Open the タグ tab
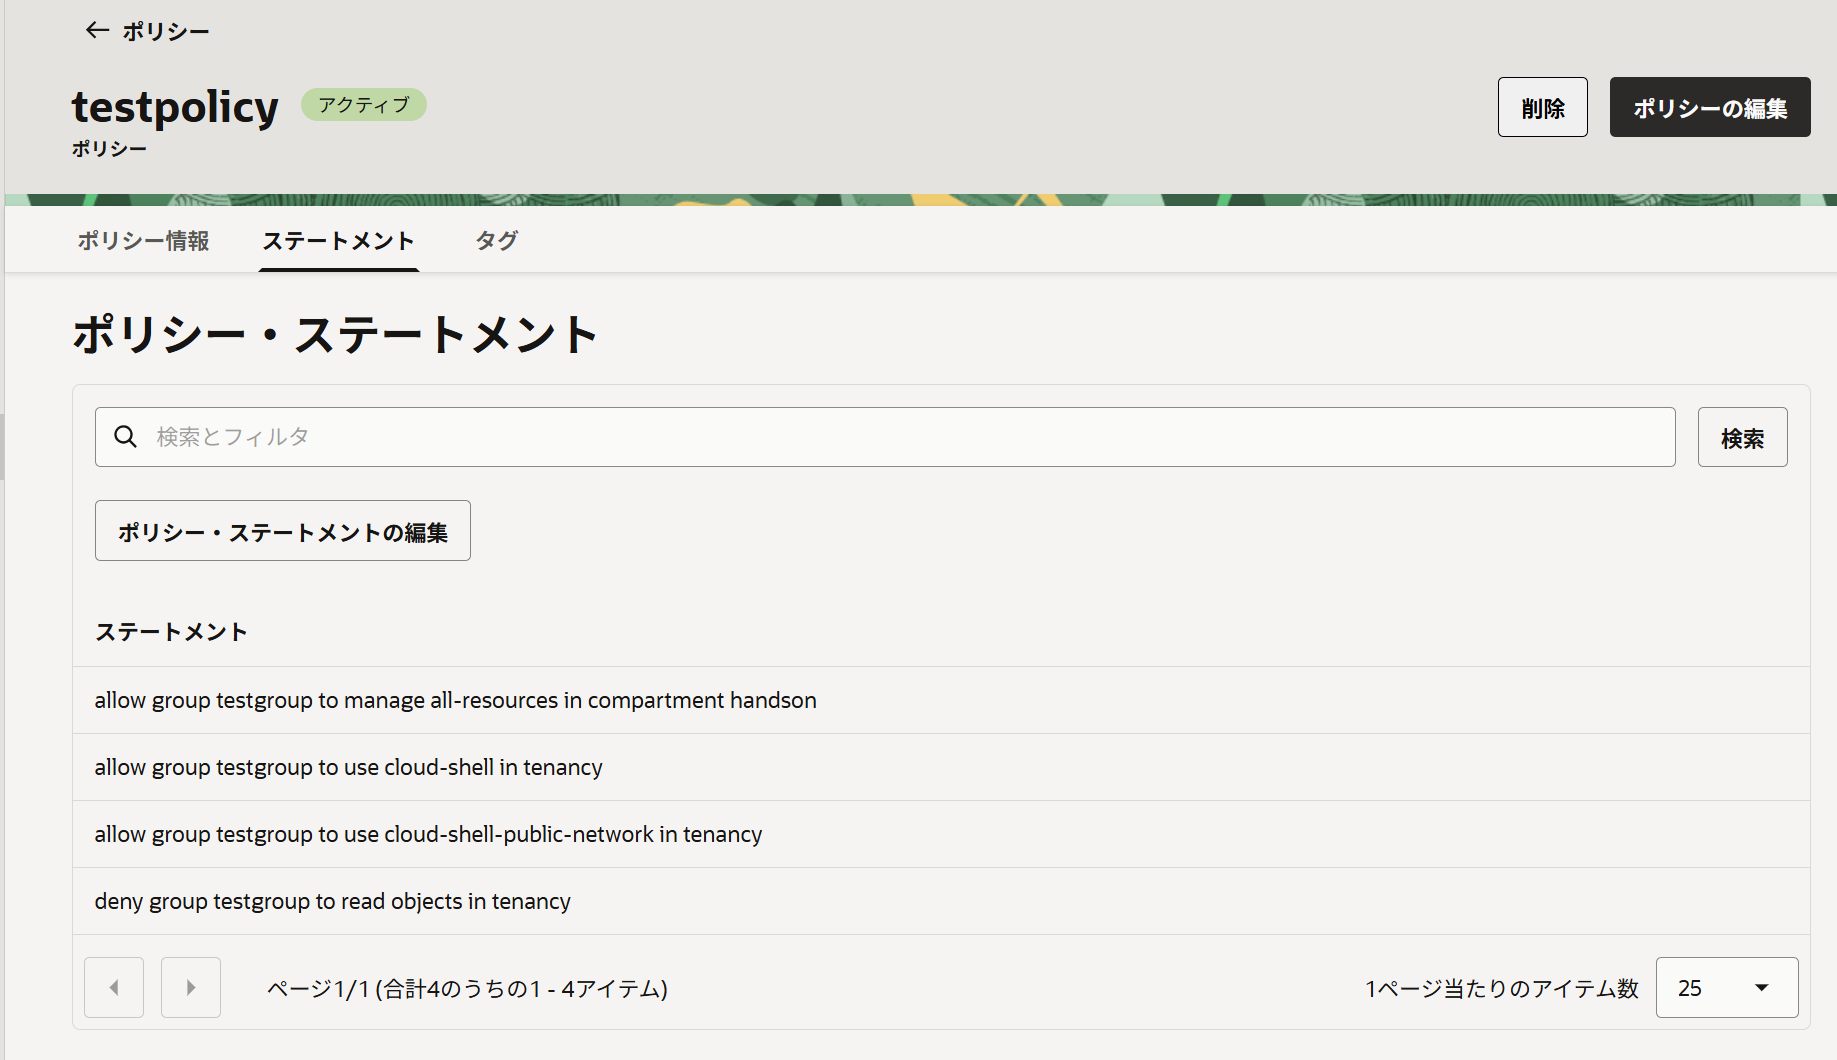This screenshot has height=1060, width=1837. (x=495, y=241)
